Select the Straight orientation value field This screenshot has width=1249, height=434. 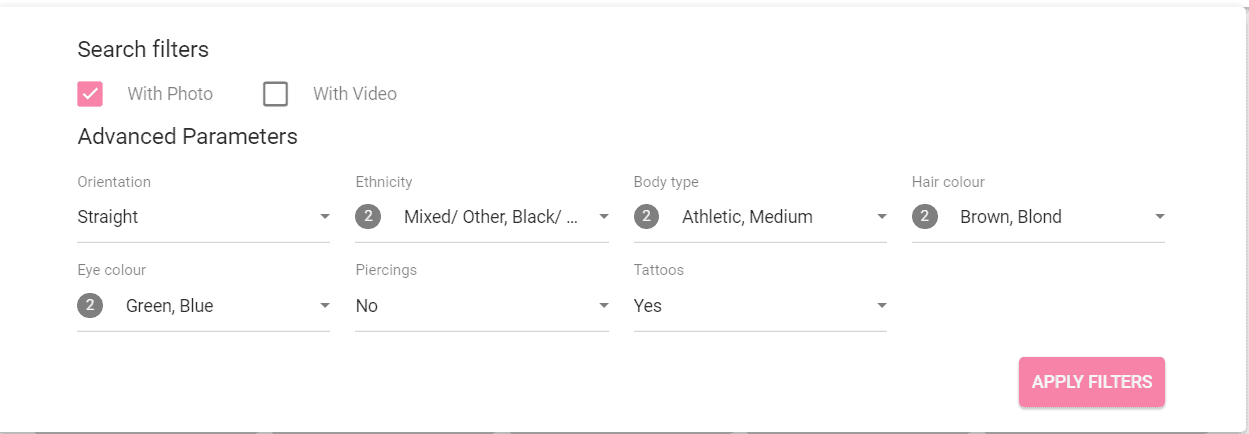point(204,217)
